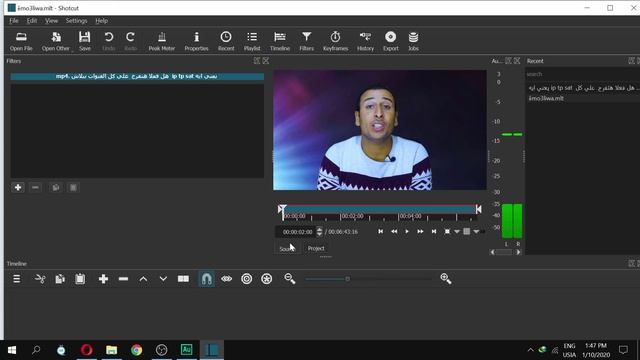The width and height of the screenshot is (640, 360).
Task: Open the Help menu
Action: [102, 21]
